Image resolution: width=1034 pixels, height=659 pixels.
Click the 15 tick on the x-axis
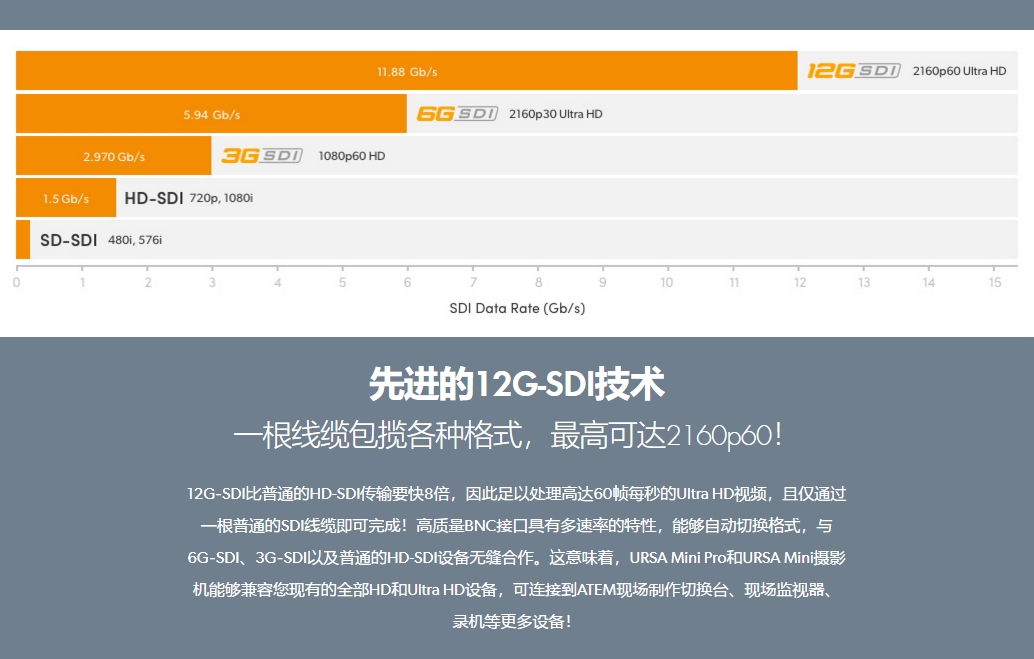(x=995, y=283)
